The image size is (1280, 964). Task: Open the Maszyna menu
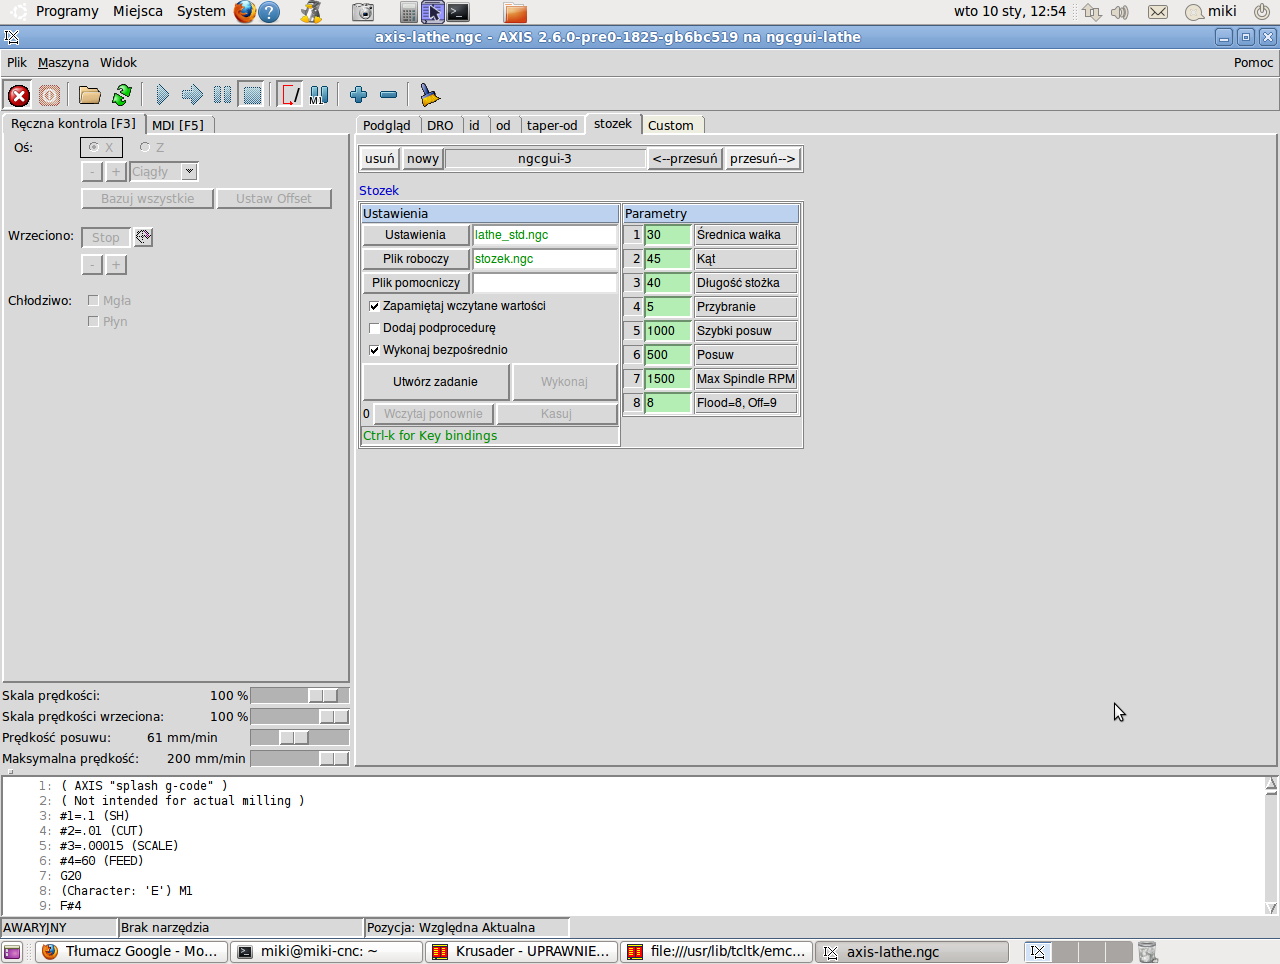[x=63, y=62]
